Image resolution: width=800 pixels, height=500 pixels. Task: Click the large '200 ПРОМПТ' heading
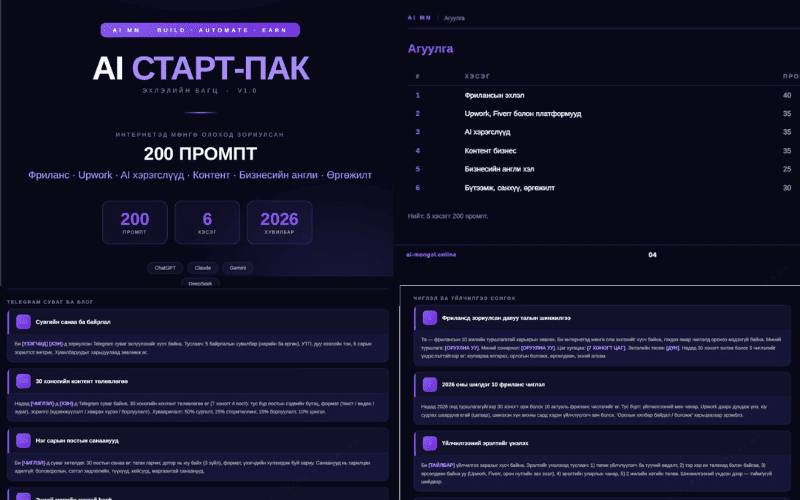(200, 154)
